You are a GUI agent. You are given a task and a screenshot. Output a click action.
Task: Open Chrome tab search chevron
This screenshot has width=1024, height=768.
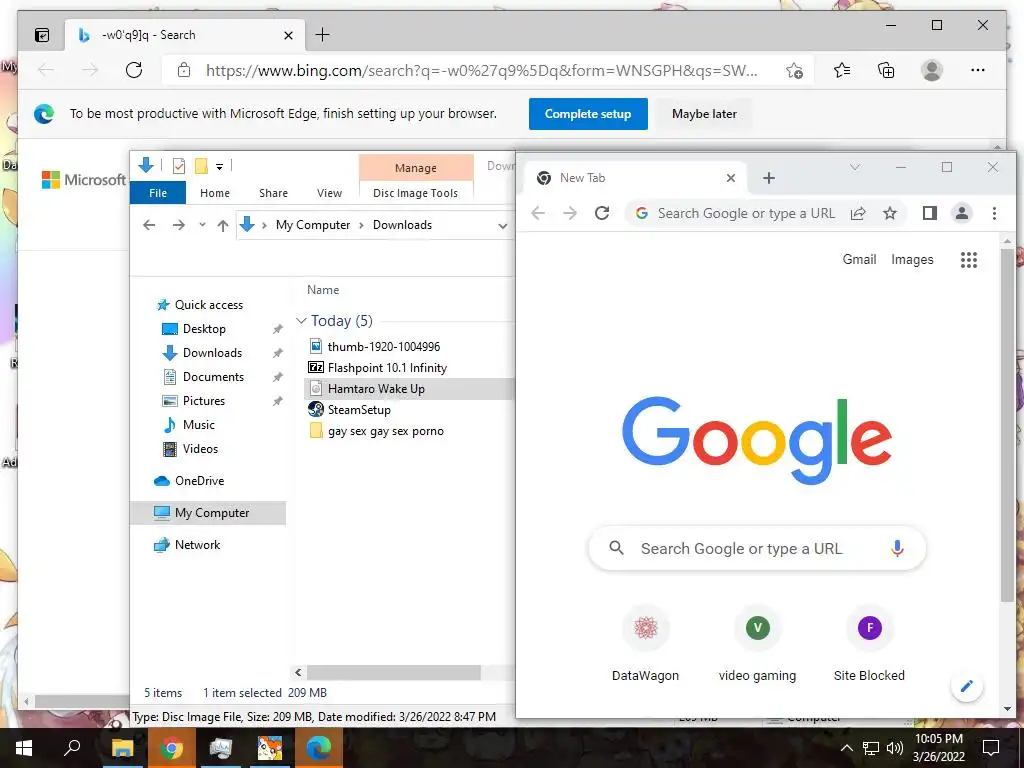tap(854, 167)
